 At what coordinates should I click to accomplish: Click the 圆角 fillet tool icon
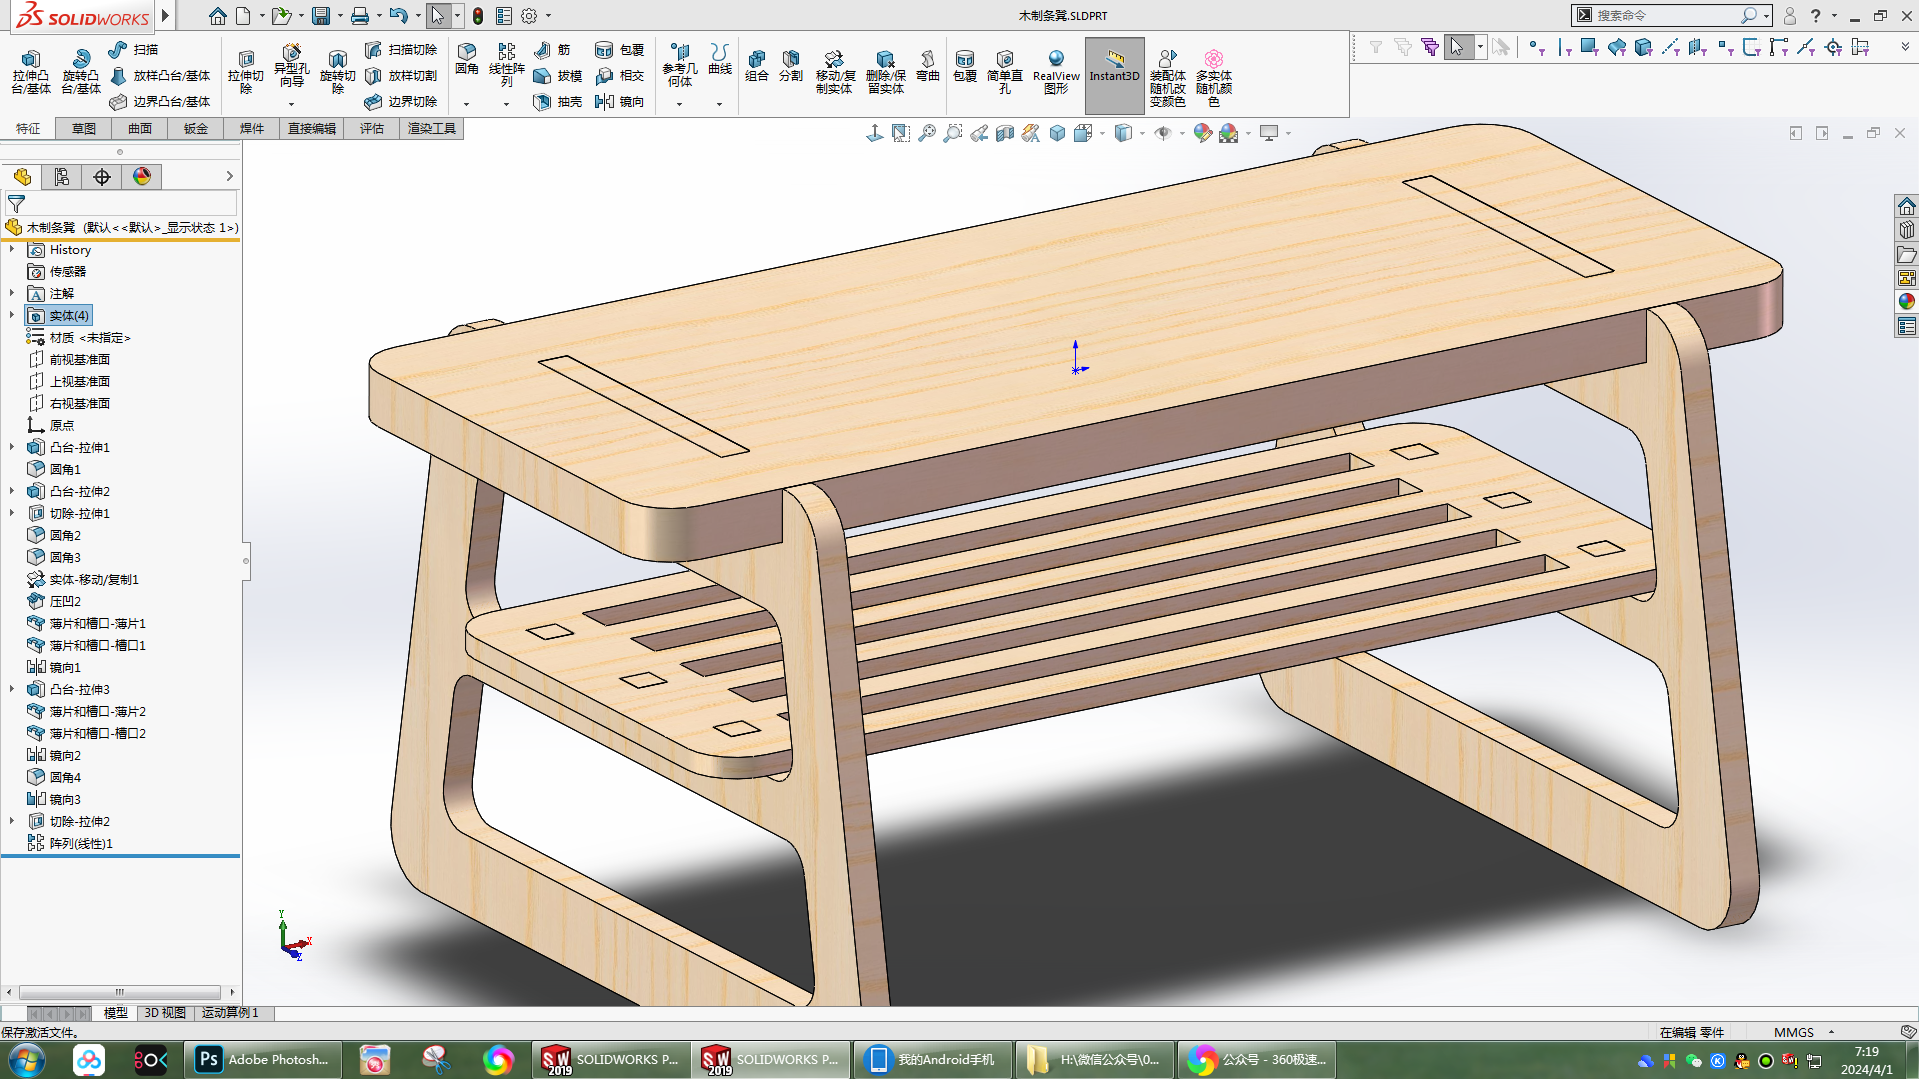(467, 58)
